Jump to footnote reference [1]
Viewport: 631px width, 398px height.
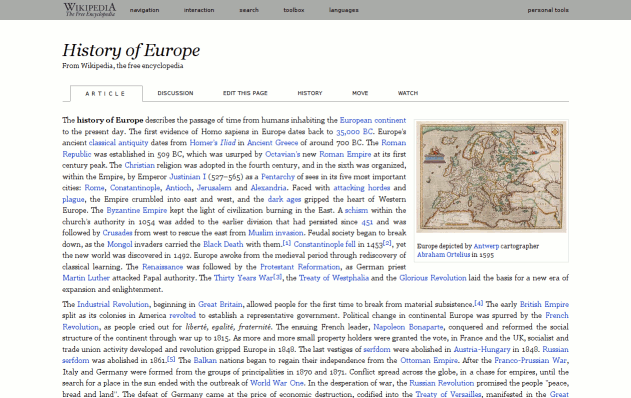click(287, 243)
